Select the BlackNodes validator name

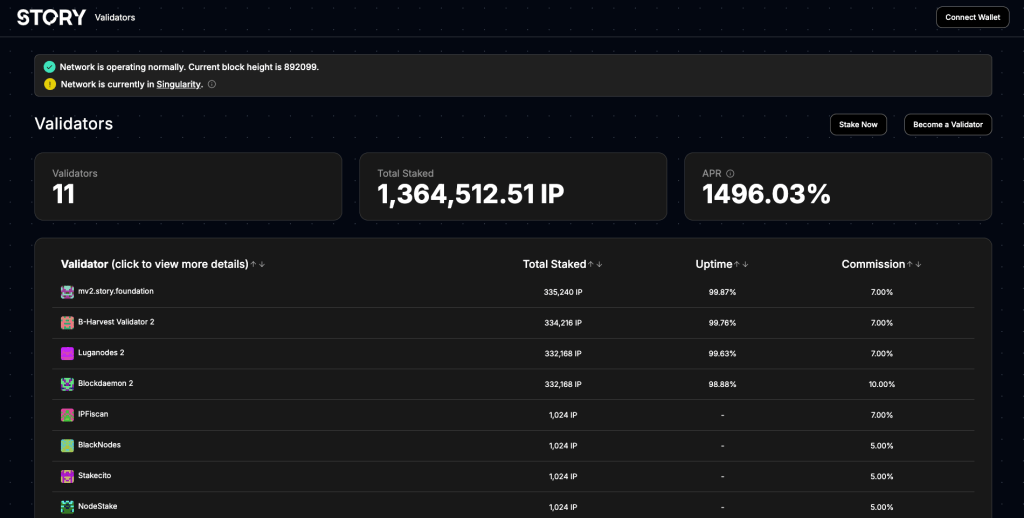point(99,445)
